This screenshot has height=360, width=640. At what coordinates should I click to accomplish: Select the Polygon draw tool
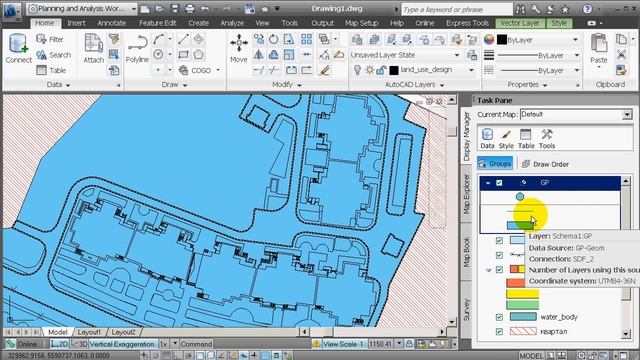[199, 54]
